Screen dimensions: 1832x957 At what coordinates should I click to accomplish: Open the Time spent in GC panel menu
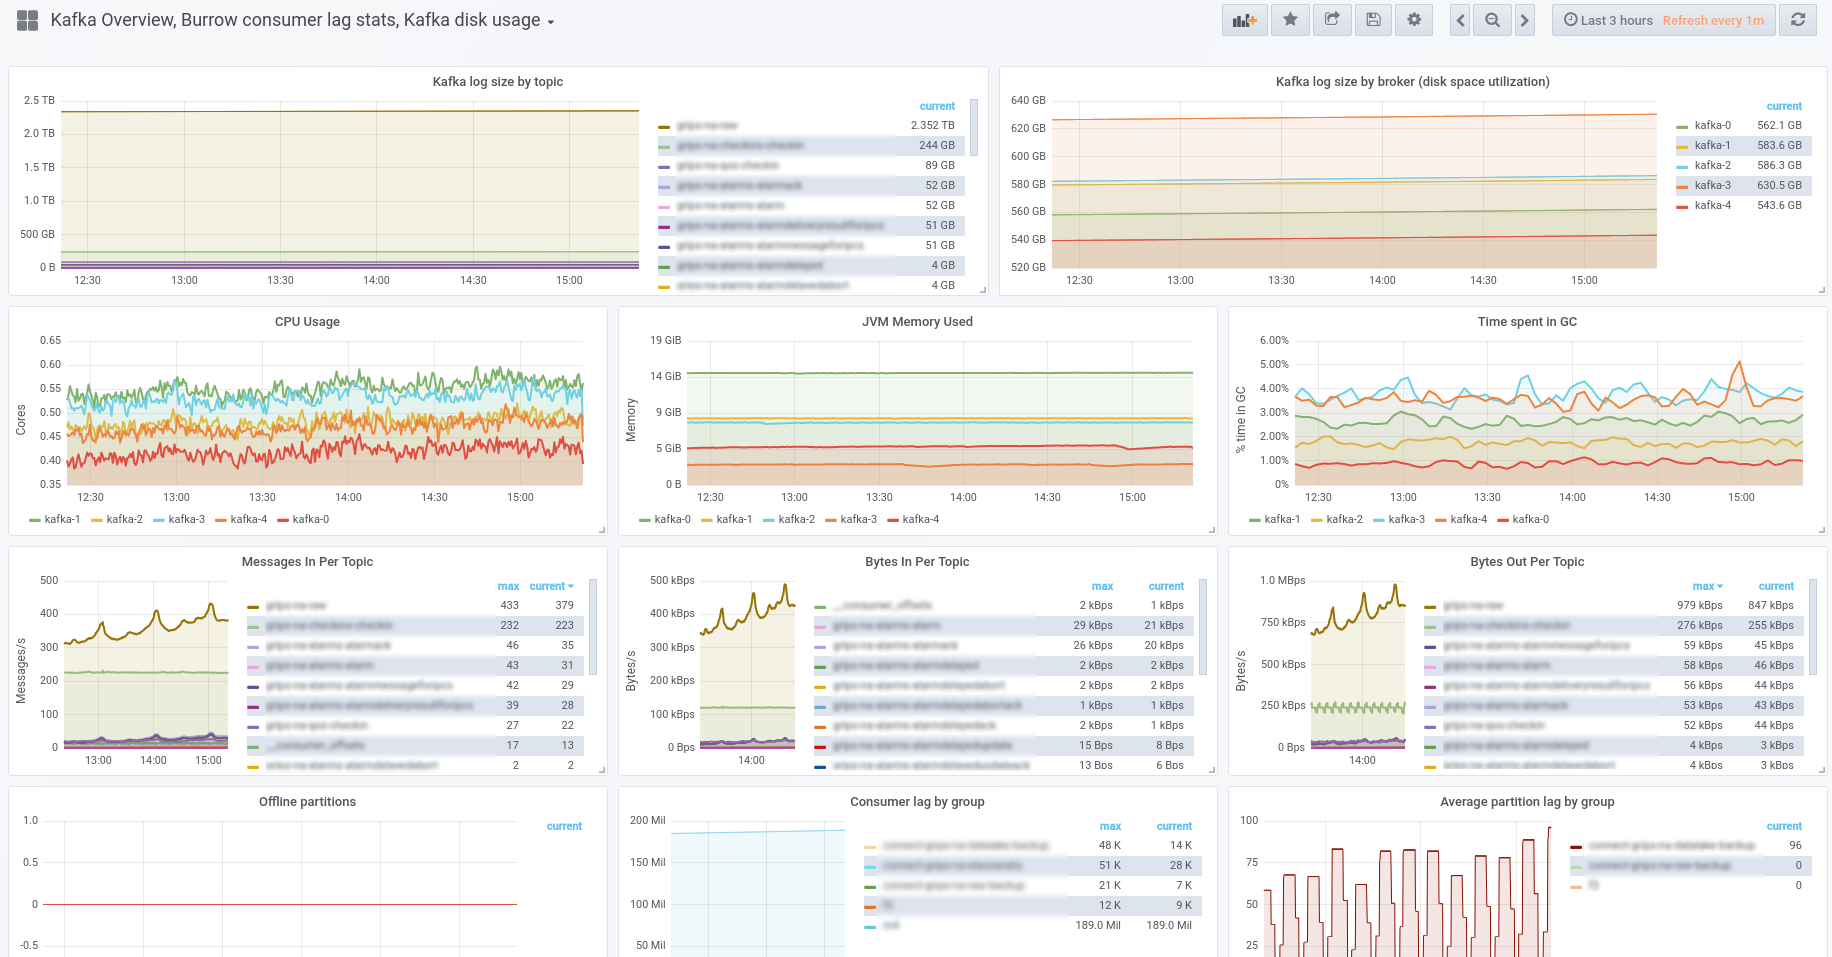click(1527, 322)
